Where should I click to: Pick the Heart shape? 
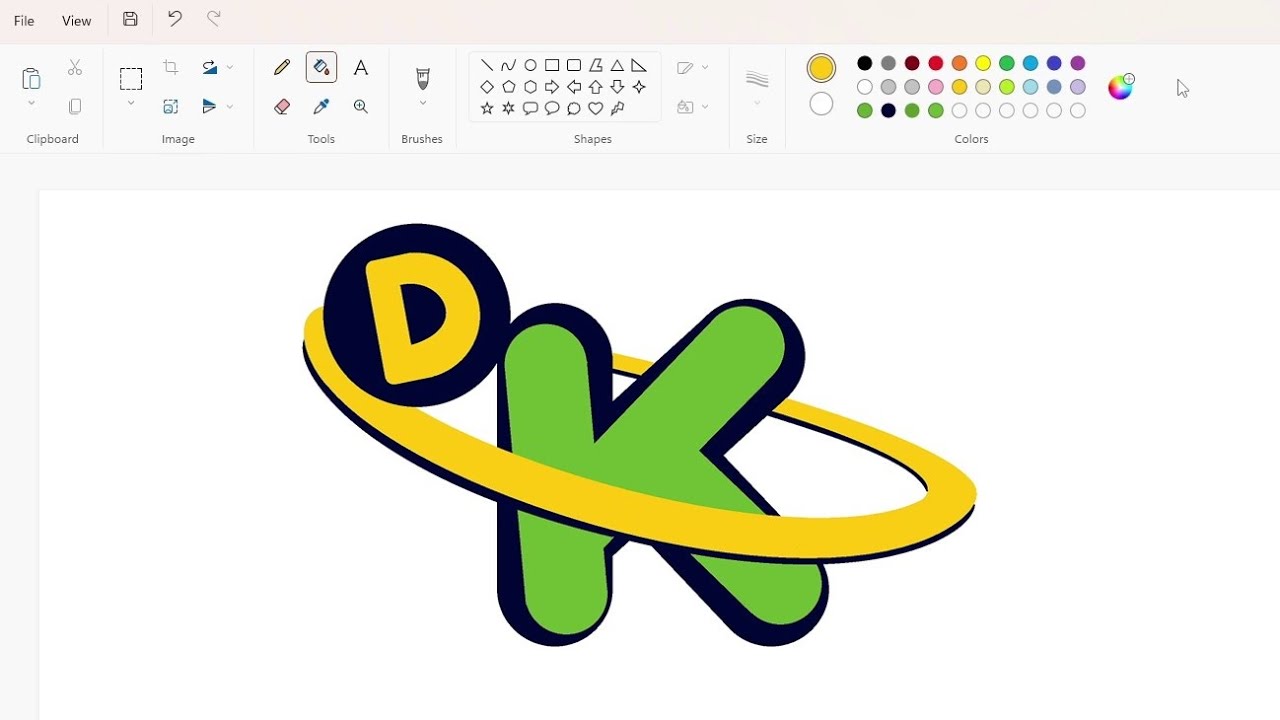[x=596, y=108]
